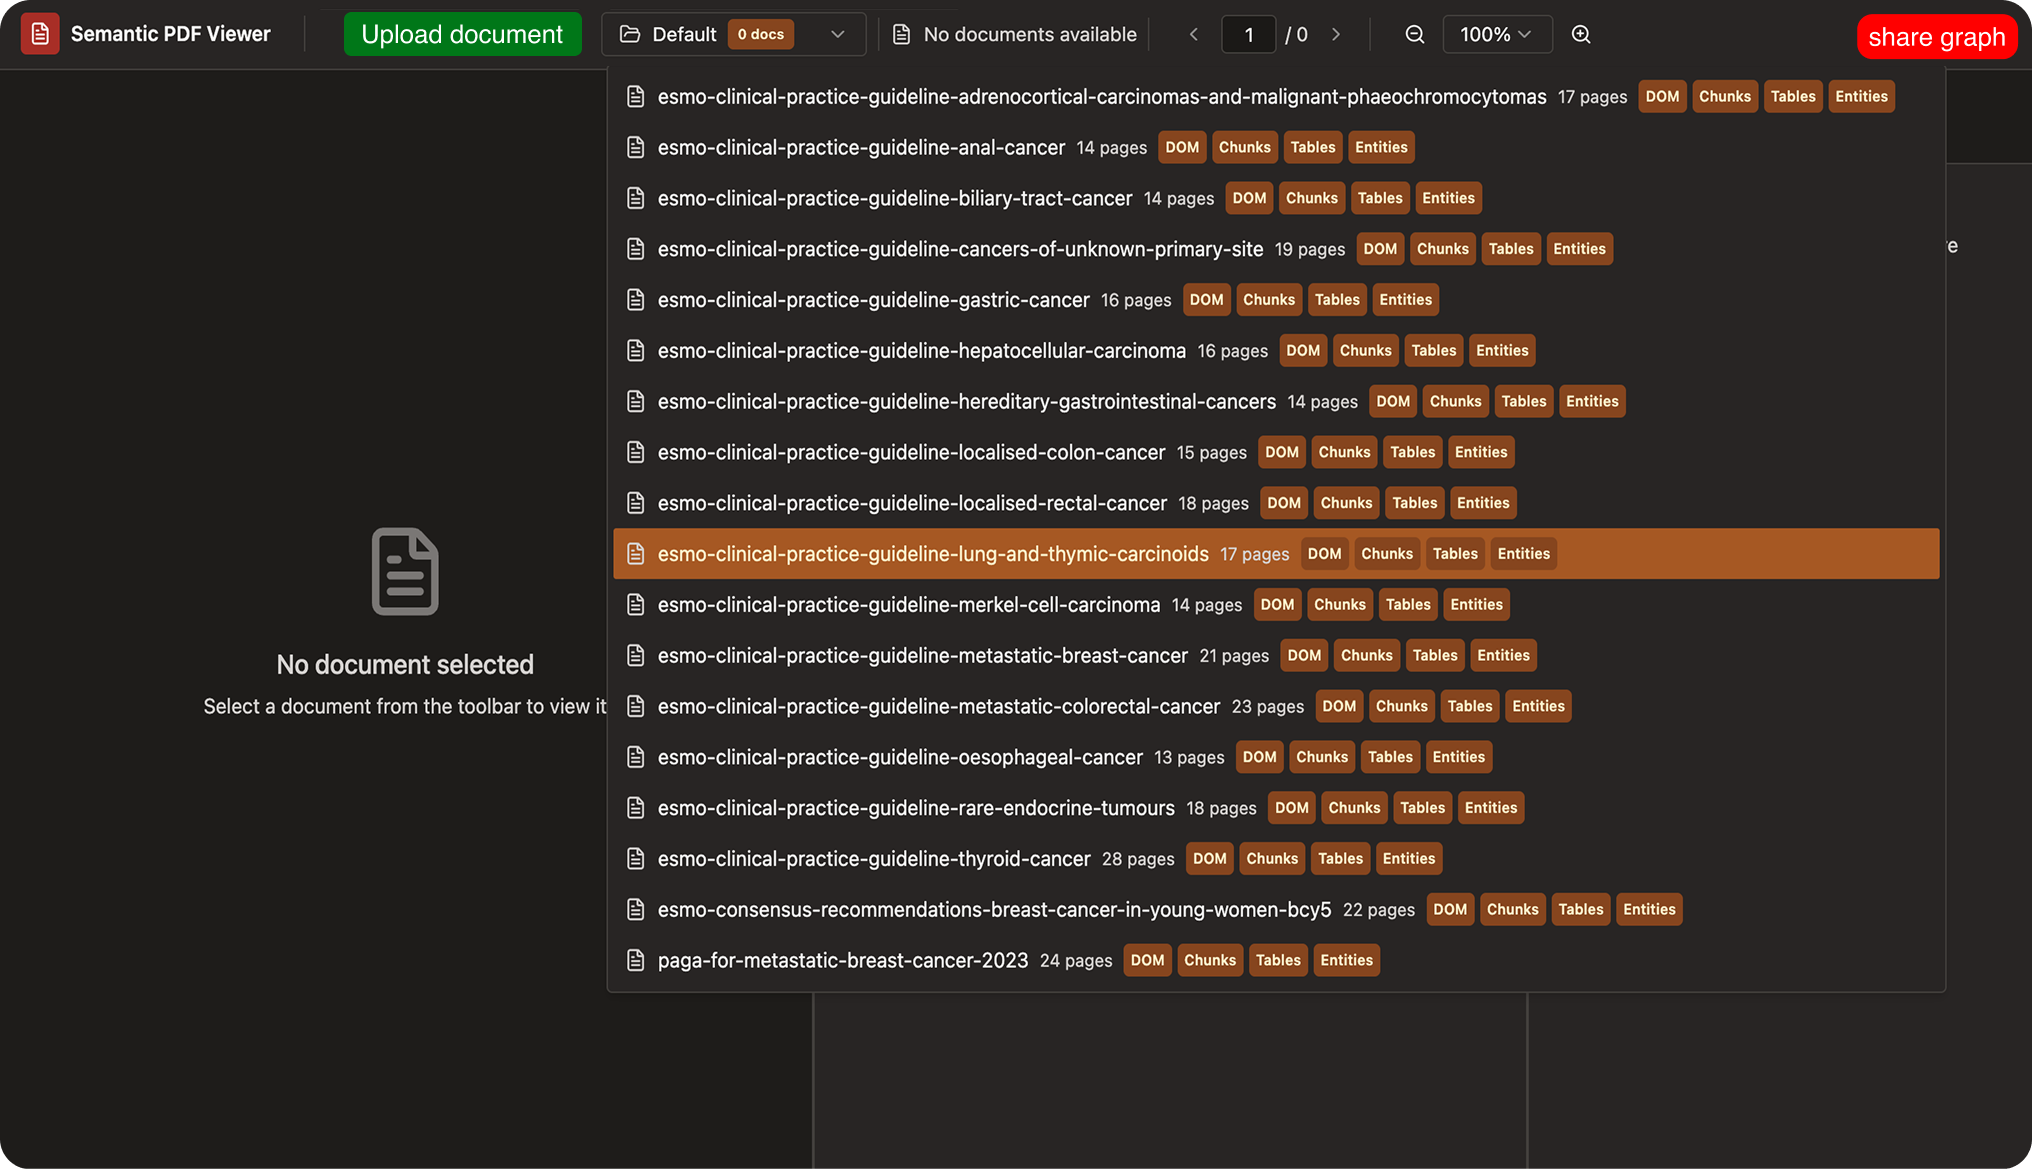The height and width of the screenshot is (1170, 2032).
Task: Choose localised-colon-cancer document name
Action: click(x=911, y=453)
